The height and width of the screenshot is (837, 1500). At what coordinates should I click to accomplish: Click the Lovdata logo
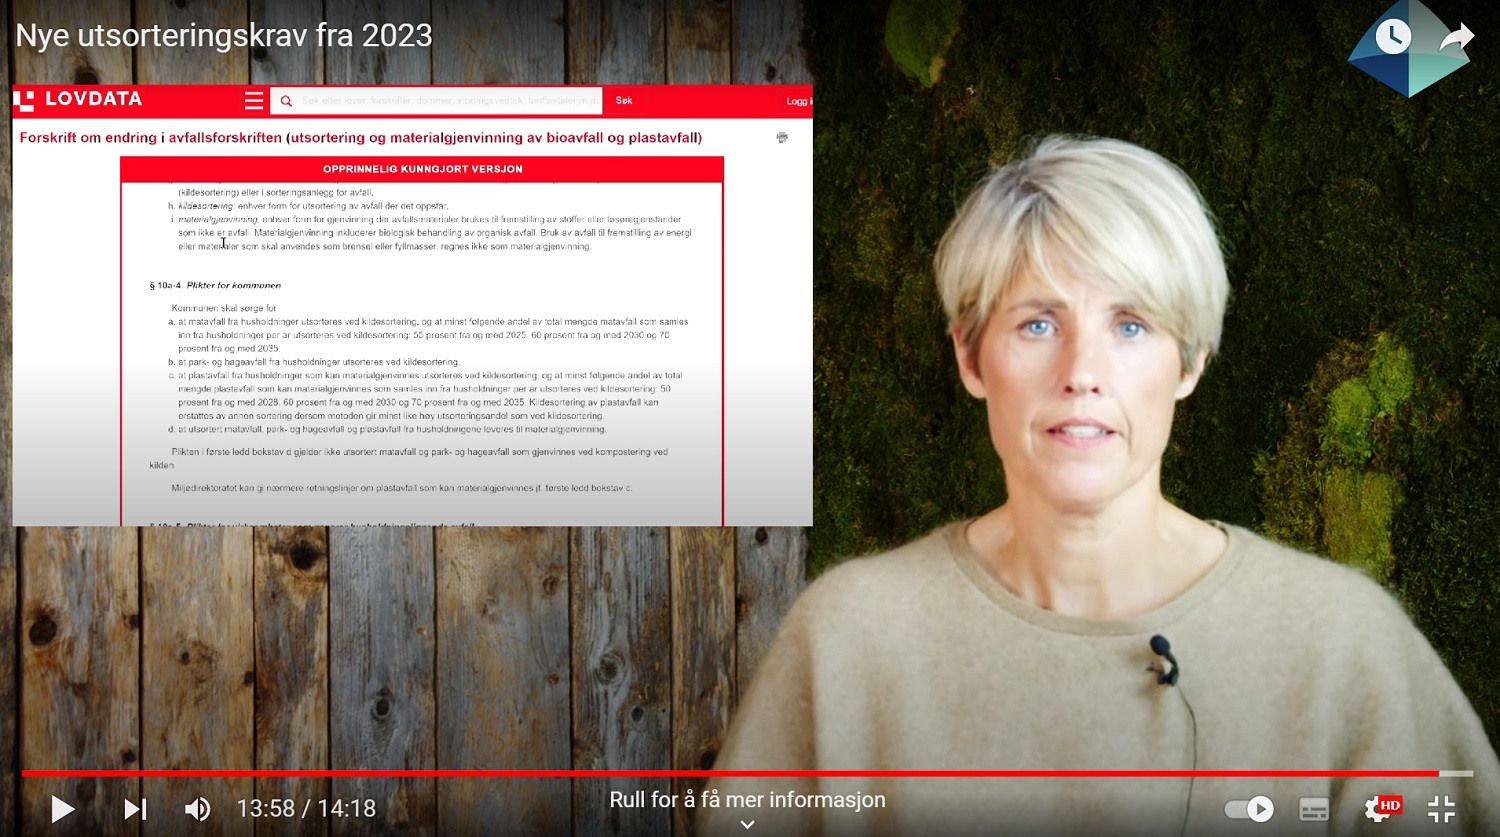click(79, 99)
